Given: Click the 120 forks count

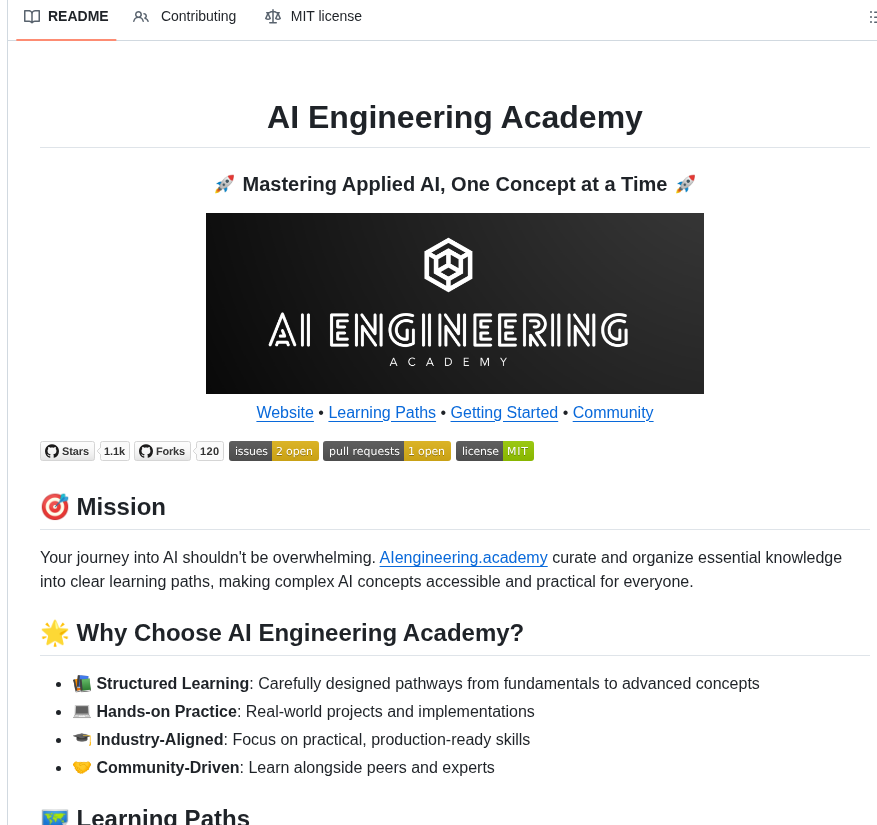Looking at the screenshot, I should pyautogui.click(x=209, y=451).
